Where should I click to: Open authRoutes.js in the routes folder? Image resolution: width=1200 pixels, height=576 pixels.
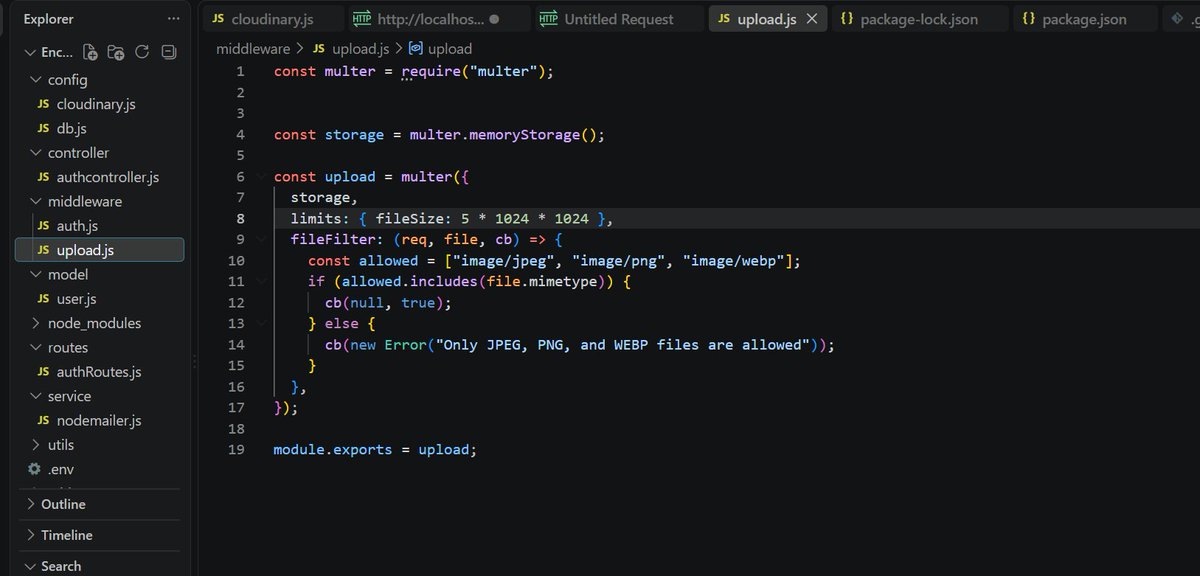click(x=98, y=372)
